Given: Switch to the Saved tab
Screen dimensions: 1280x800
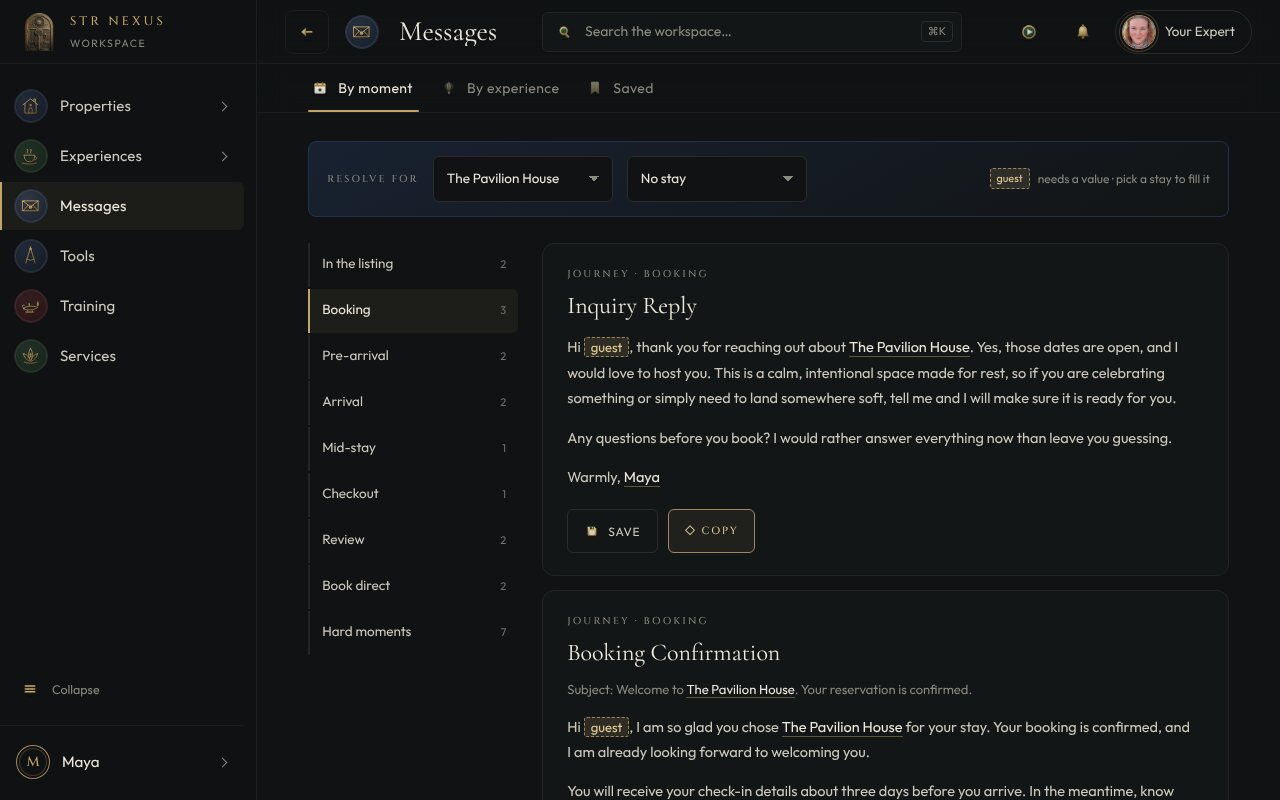Looking at the screenshot, I should click(x=621, y=88).
